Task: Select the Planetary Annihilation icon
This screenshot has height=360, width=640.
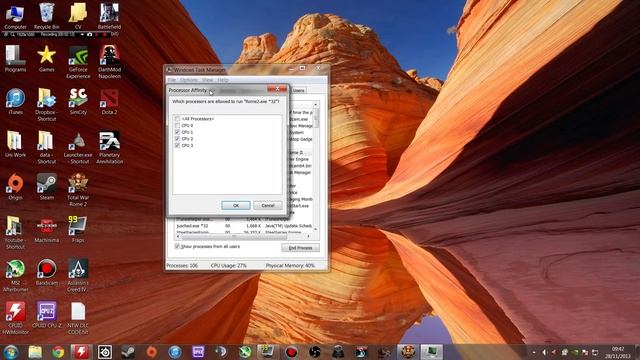Action: click(109, 147)
